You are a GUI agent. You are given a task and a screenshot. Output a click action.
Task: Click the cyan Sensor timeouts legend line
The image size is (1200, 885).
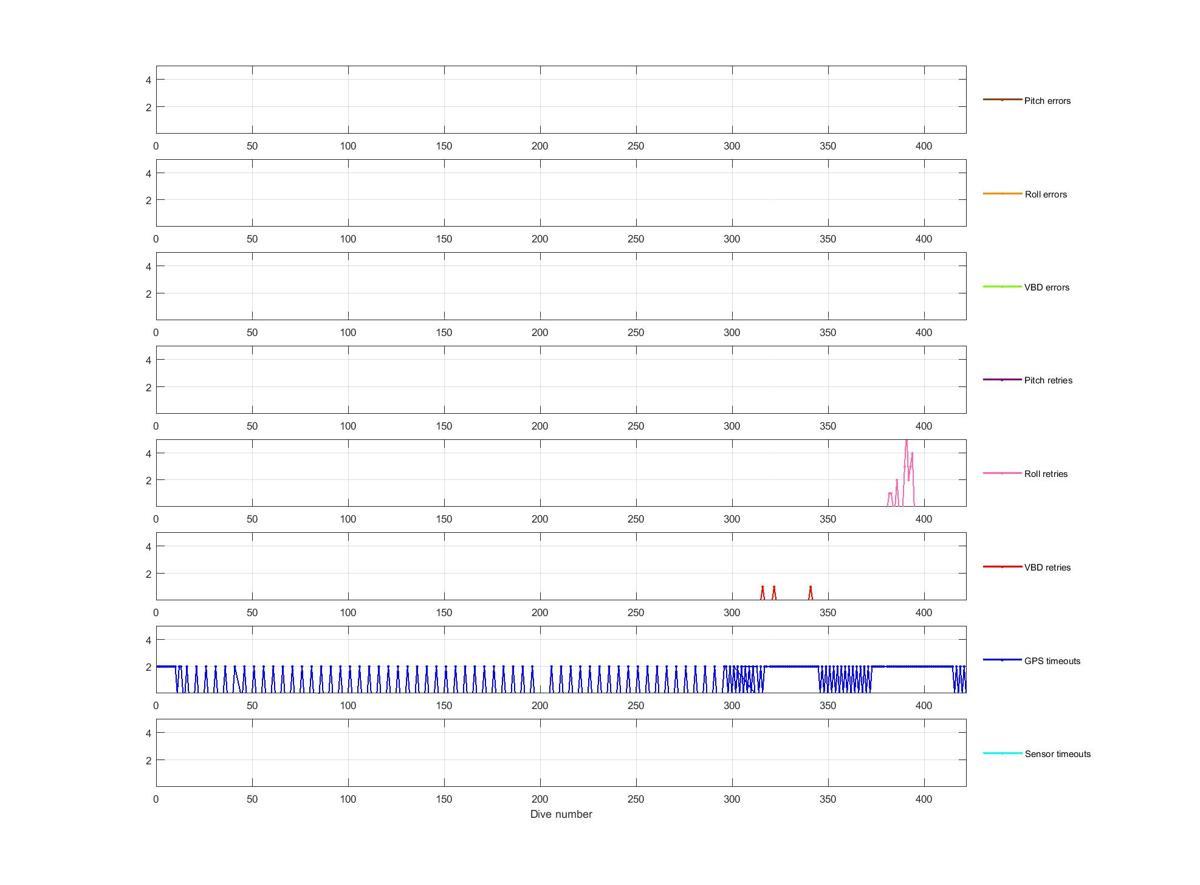(1002, 753)
